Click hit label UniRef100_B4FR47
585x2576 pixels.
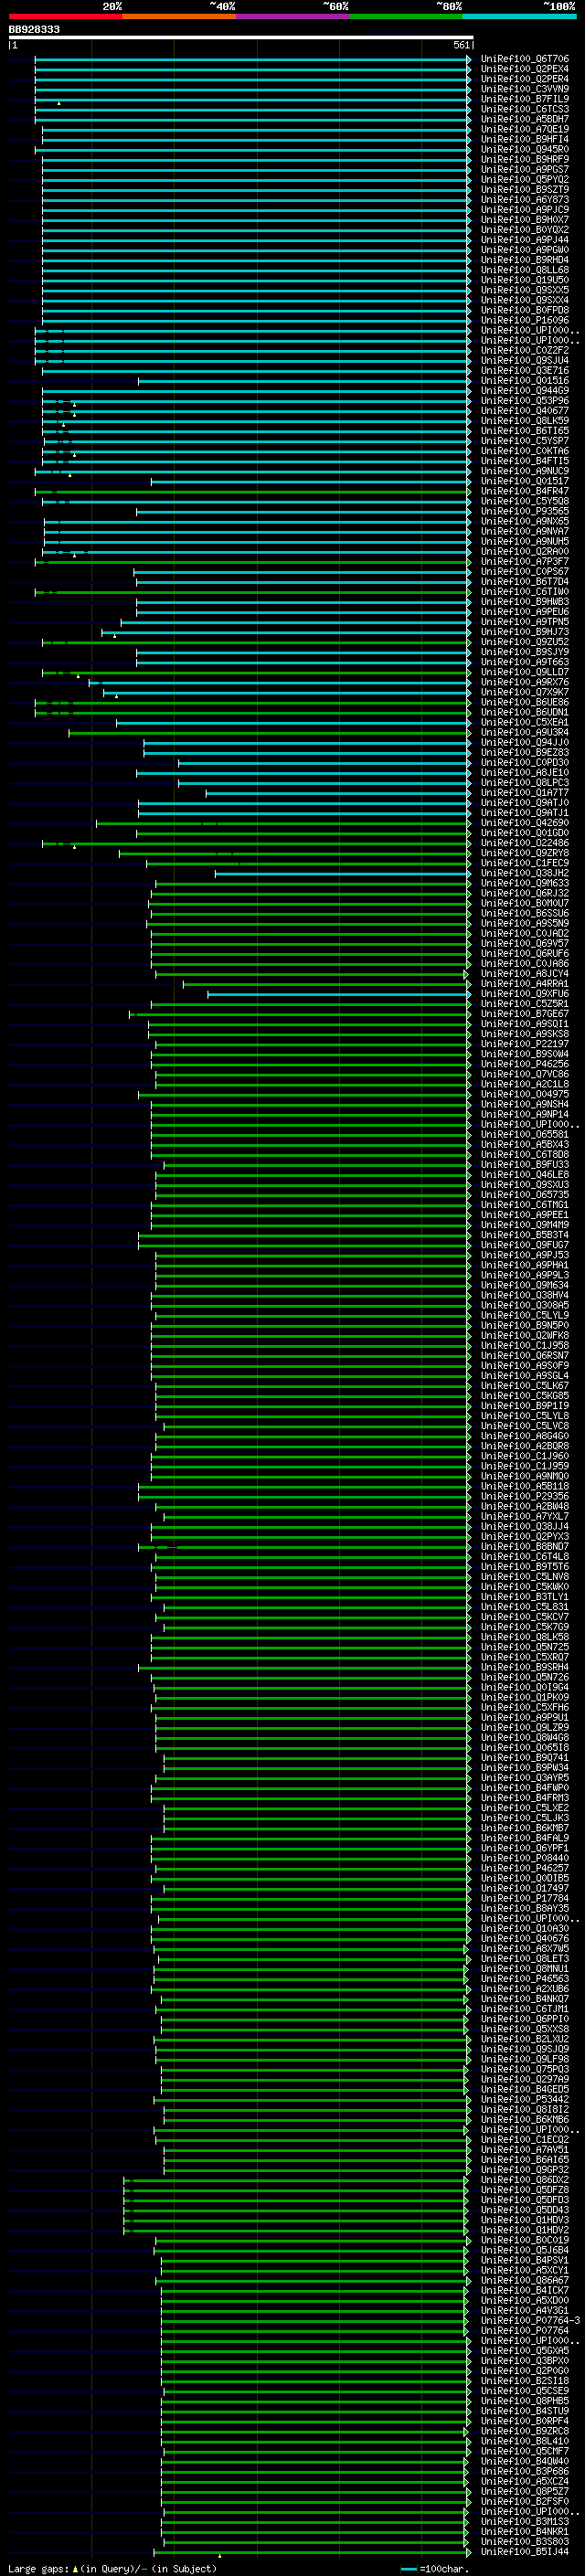(524, 491)
